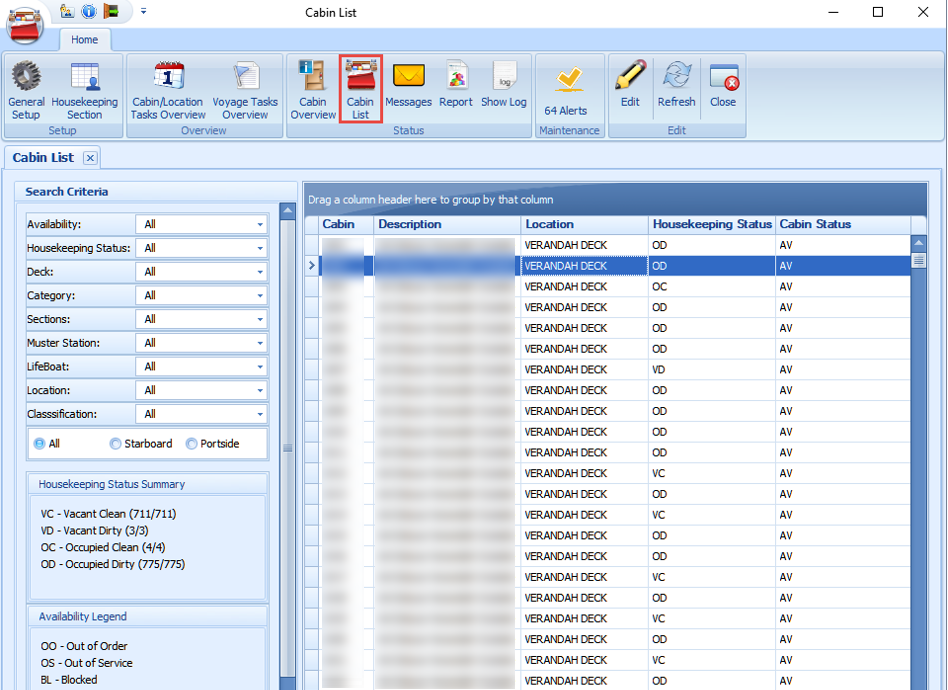Select the Starboard radio button
Image resolution: width=948 pixels, height=690 pixels.
point(113,443)
